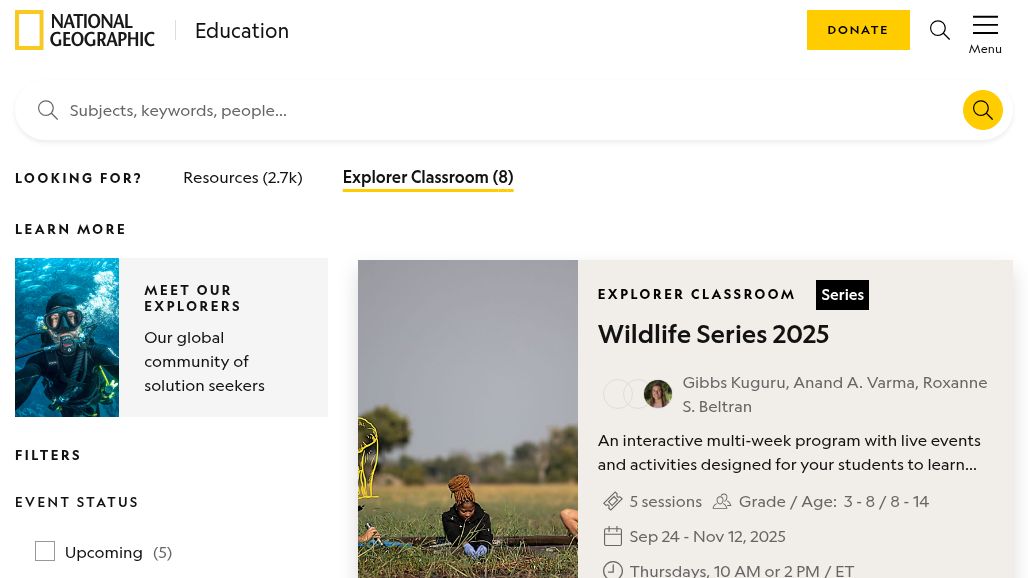The image size is (1028, 578).
Task: Click the sessions ticket icon on the event card
Action: click(x=613, y=501)
